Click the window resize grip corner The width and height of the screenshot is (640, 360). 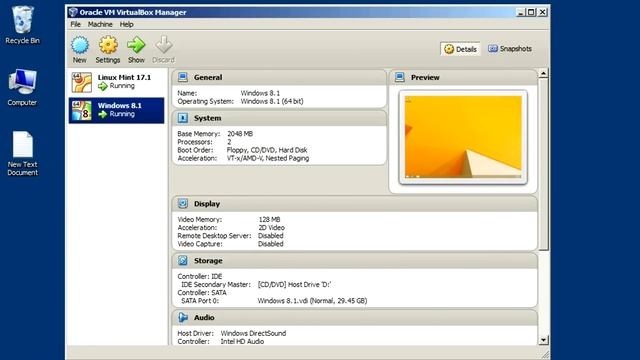(x=544, y=354)
